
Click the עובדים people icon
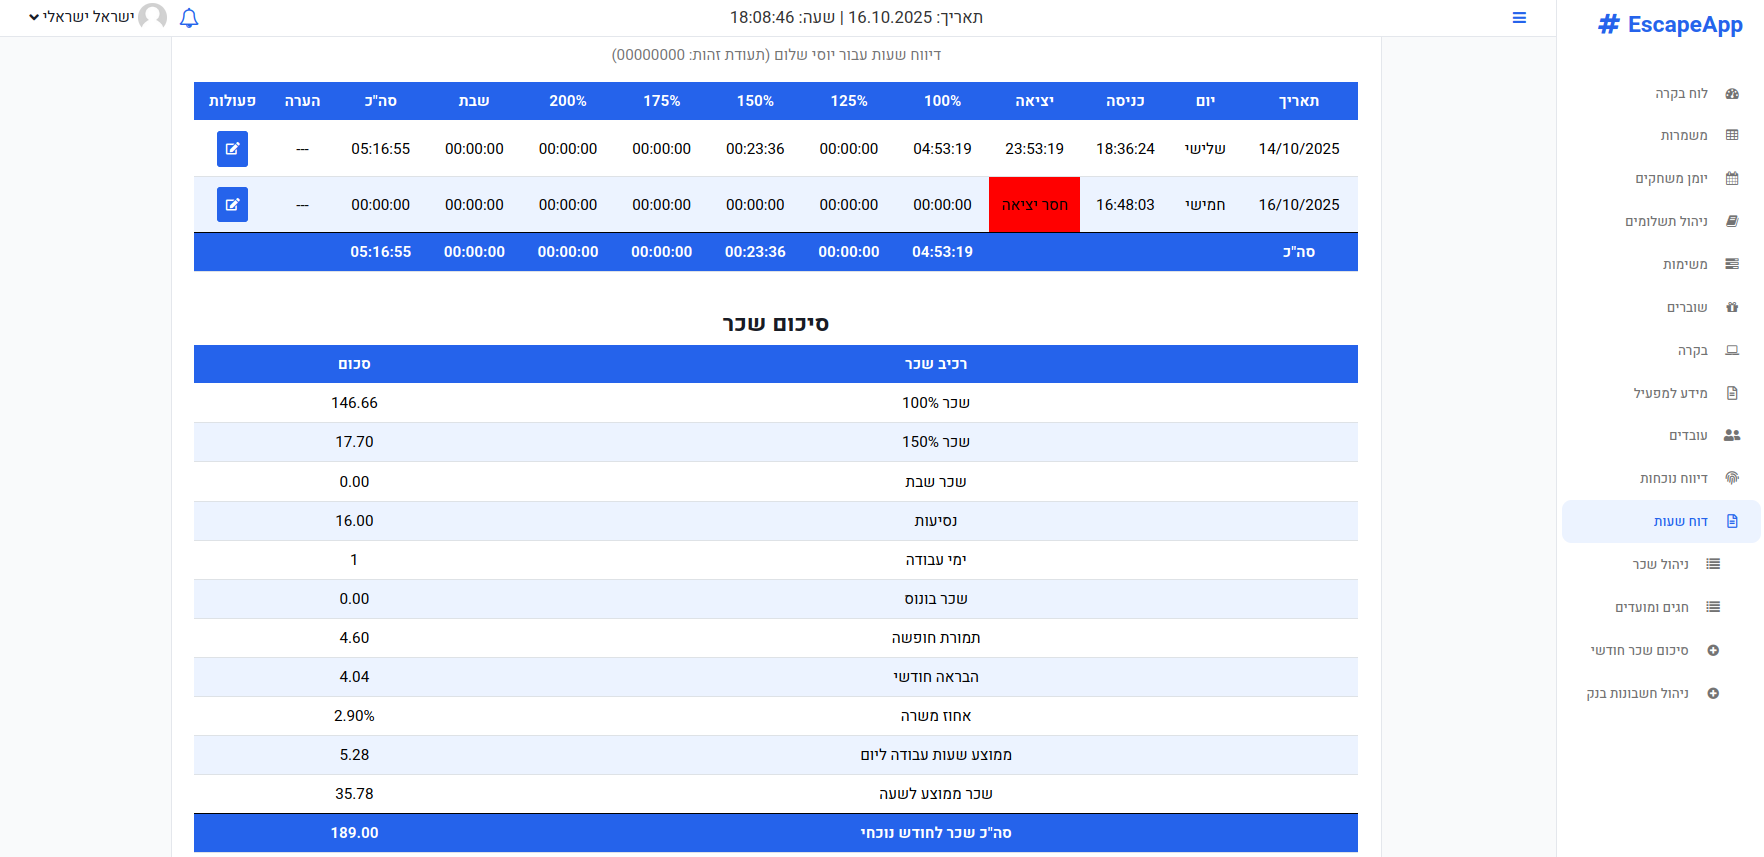point(1732,436)
